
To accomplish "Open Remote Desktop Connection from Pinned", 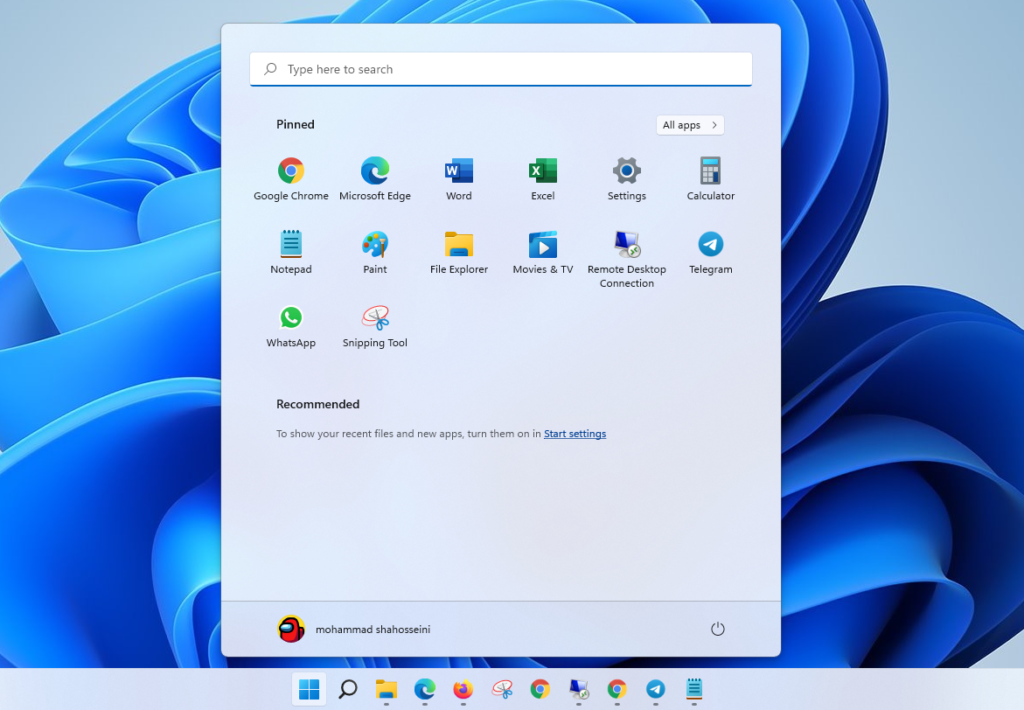I will pos(626,259).
